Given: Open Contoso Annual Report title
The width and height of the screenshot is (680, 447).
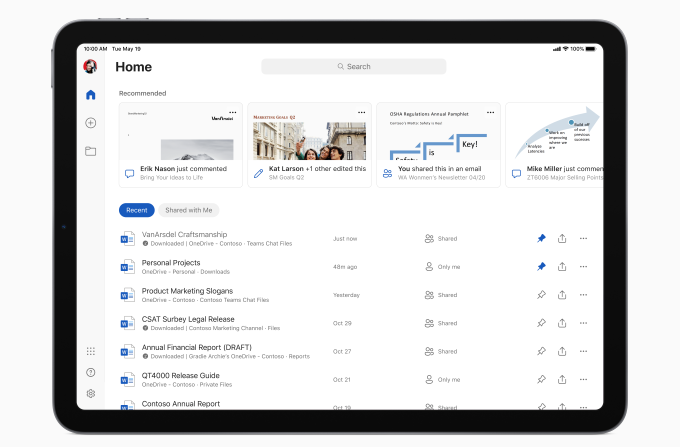Looking at the screenshot, I should pos(181,403).
